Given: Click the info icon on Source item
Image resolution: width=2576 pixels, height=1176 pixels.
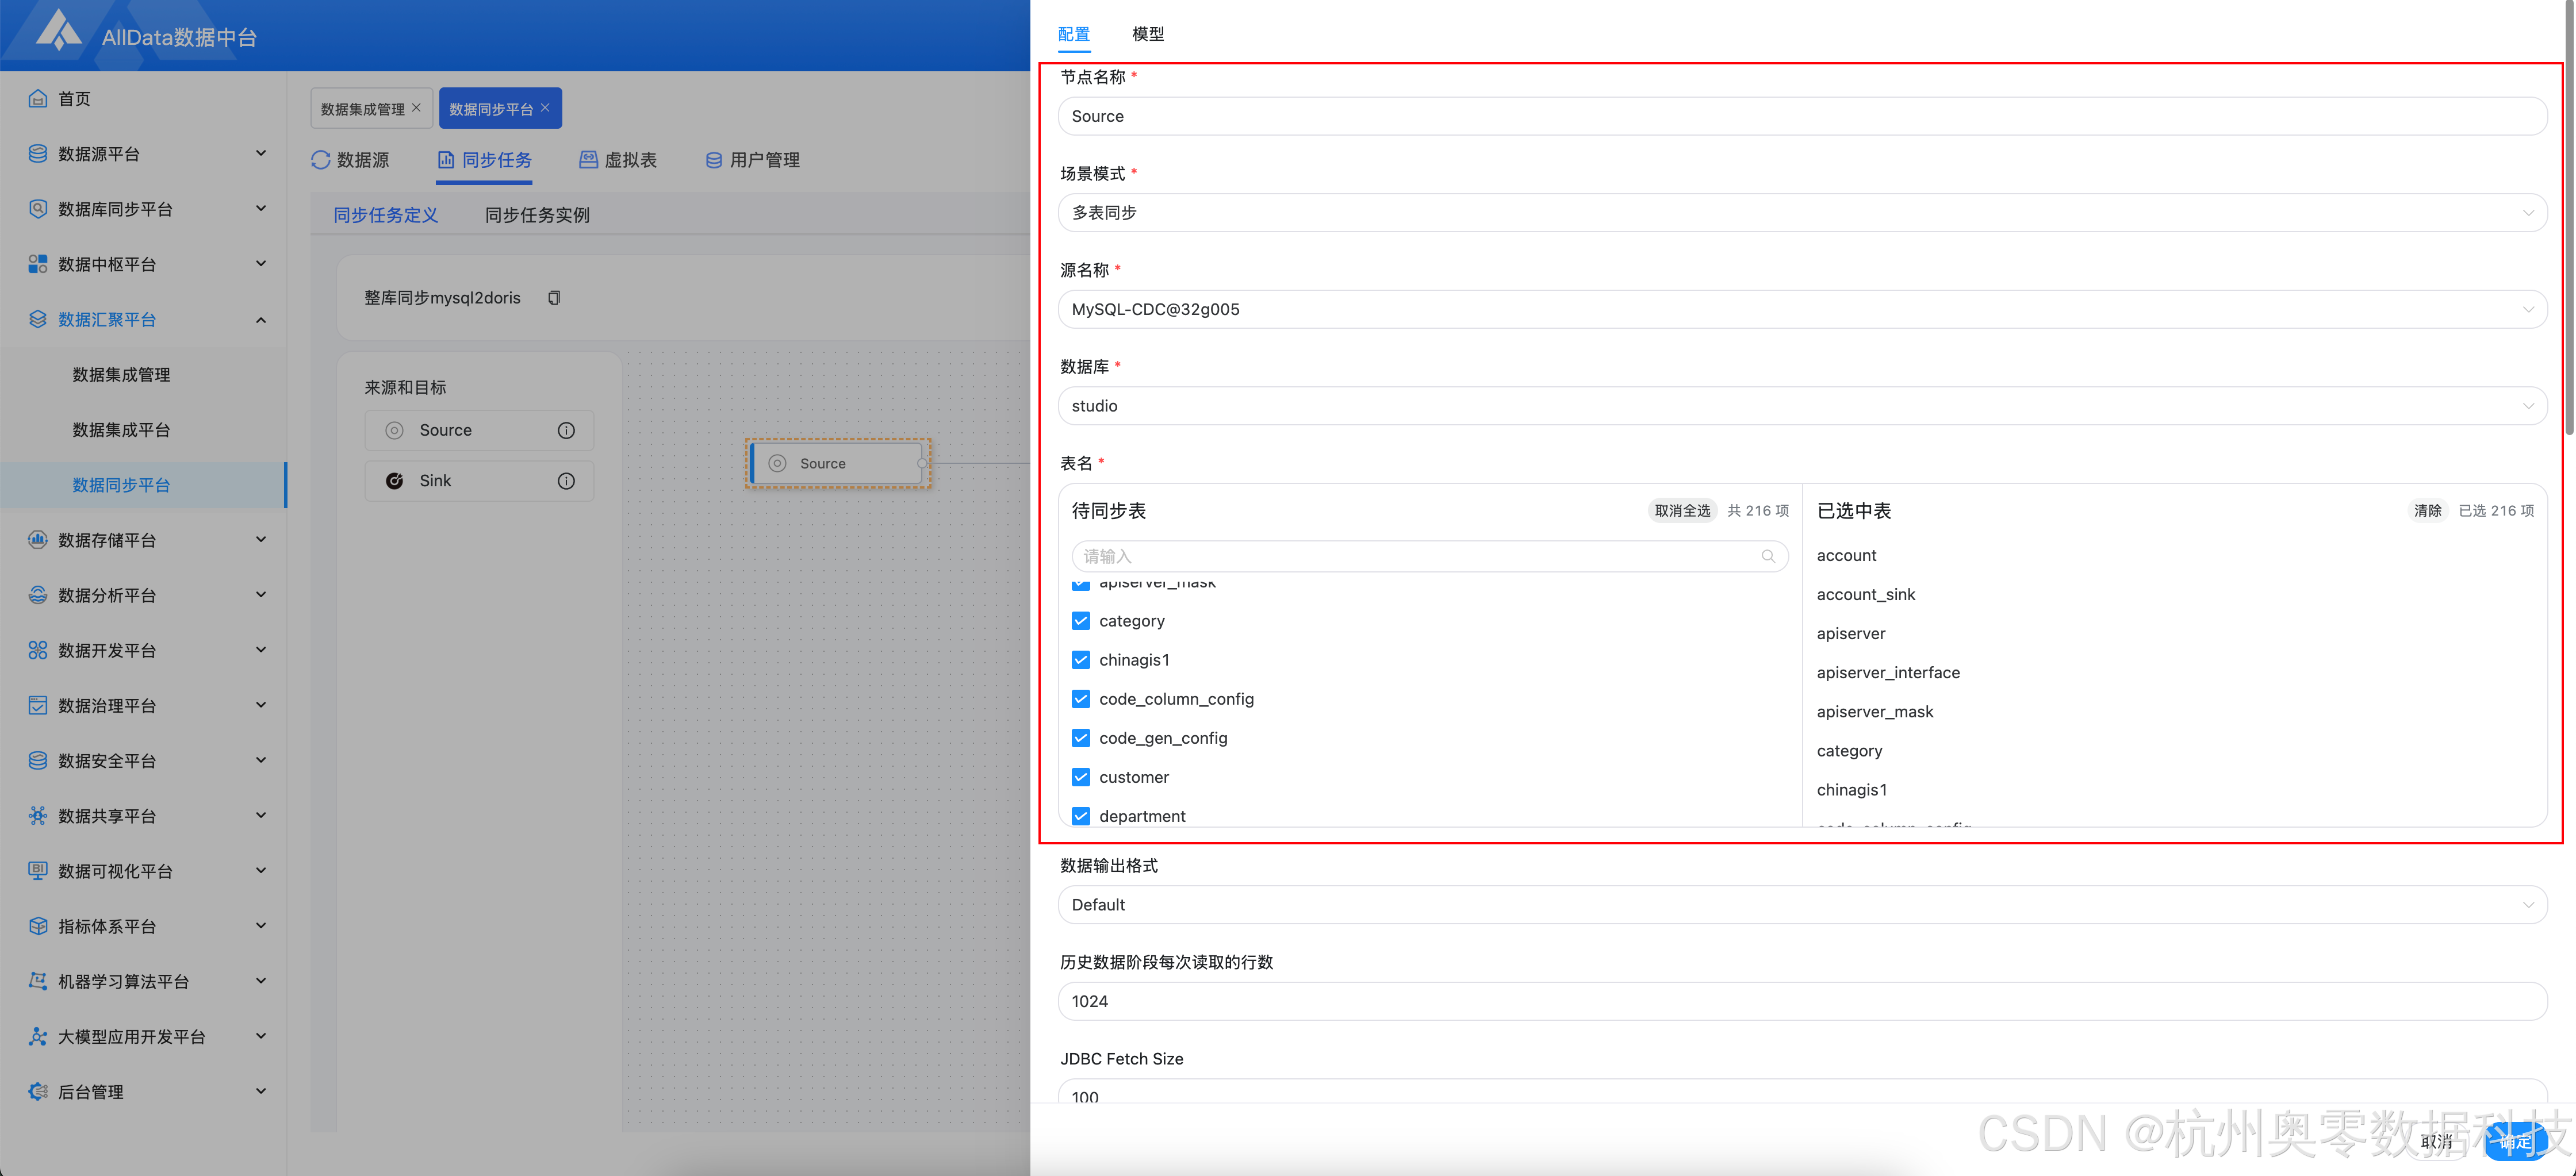Looking at the screenshot, I should (566, 430).
